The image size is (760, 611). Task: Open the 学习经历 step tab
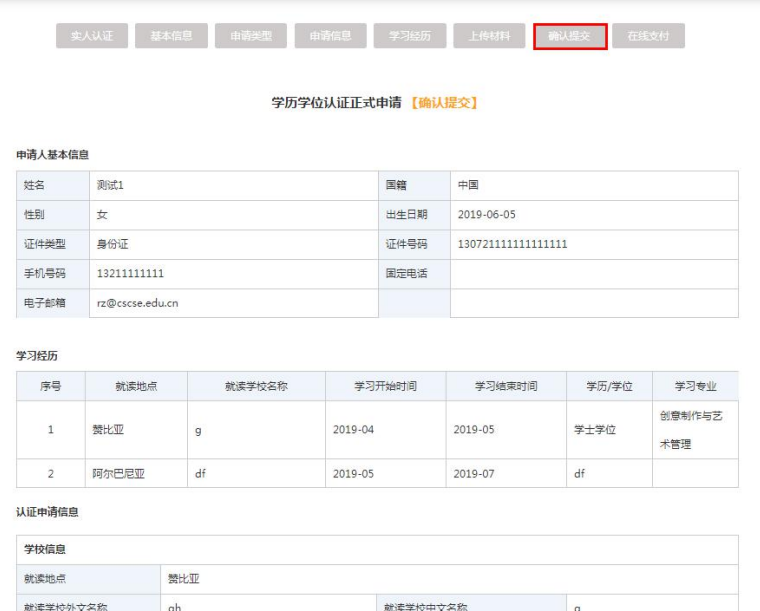point(410,37)
